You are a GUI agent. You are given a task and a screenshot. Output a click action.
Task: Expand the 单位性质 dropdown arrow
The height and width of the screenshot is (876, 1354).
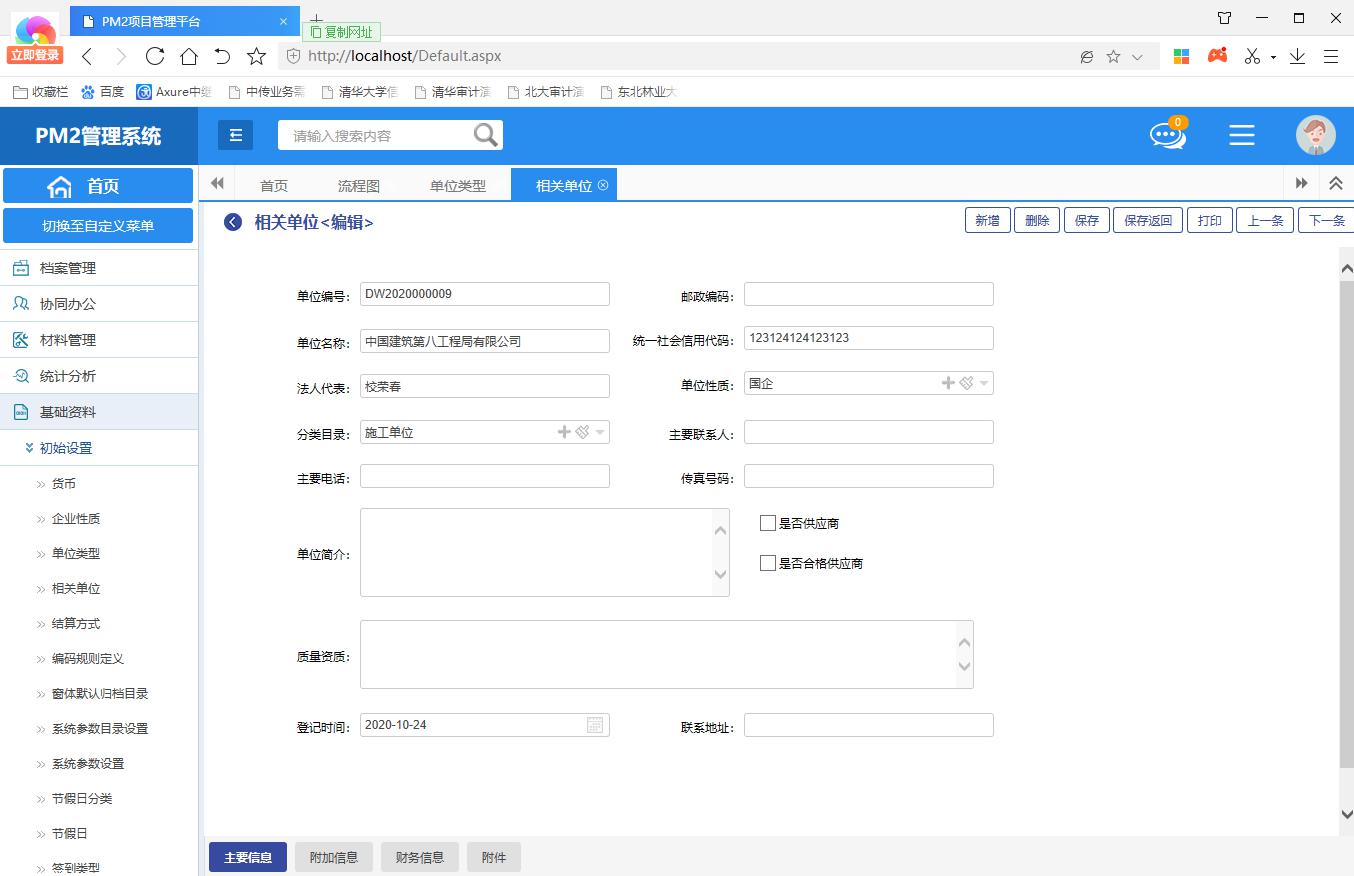tap(984, 383)
